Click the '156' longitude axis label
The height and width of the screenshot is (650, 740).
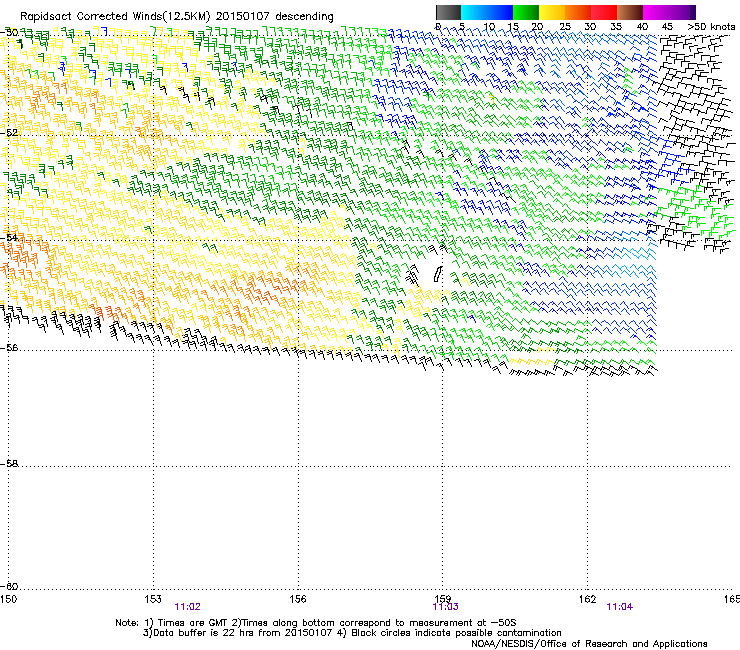pos(298,599)
